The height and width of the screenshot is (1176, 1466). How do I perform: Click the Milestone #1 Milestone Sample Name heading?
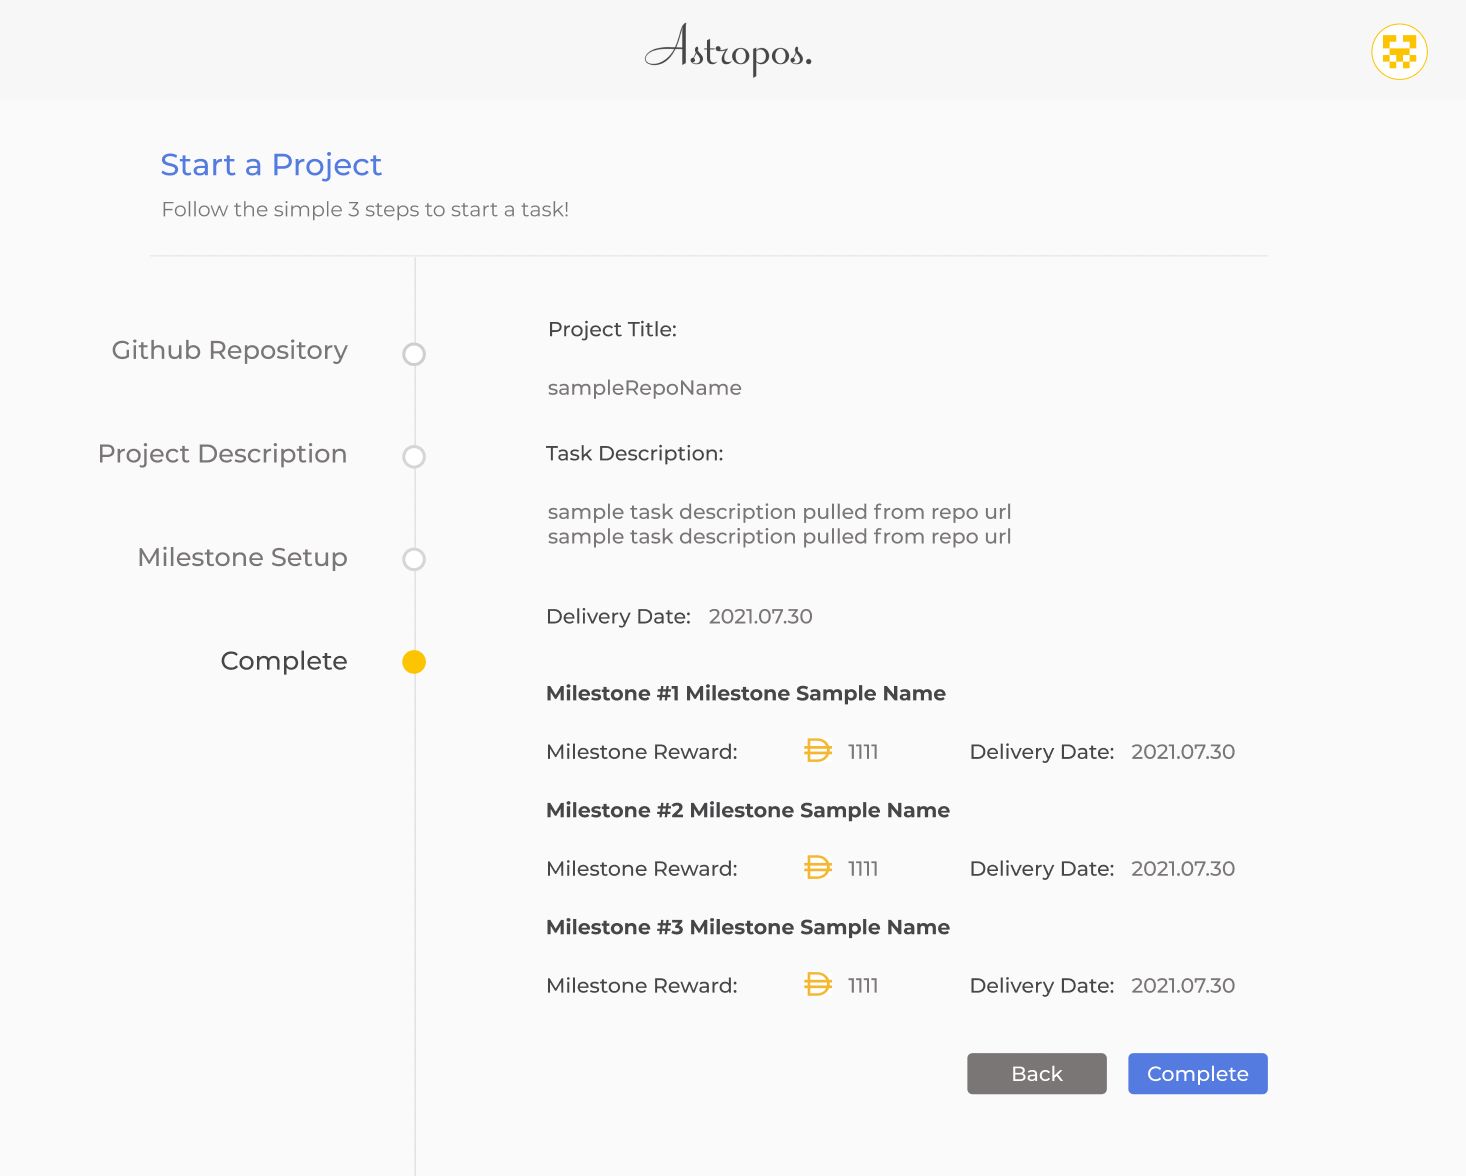746,694
